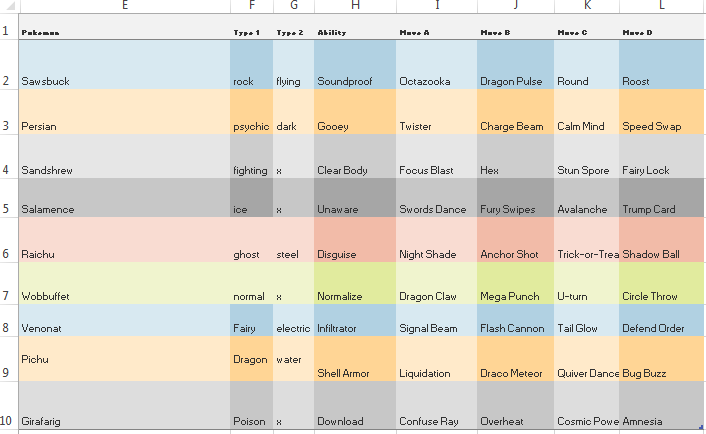Select the Gooey ability cell
Viewport: 706px width, 434px height.
click(355, 112)
